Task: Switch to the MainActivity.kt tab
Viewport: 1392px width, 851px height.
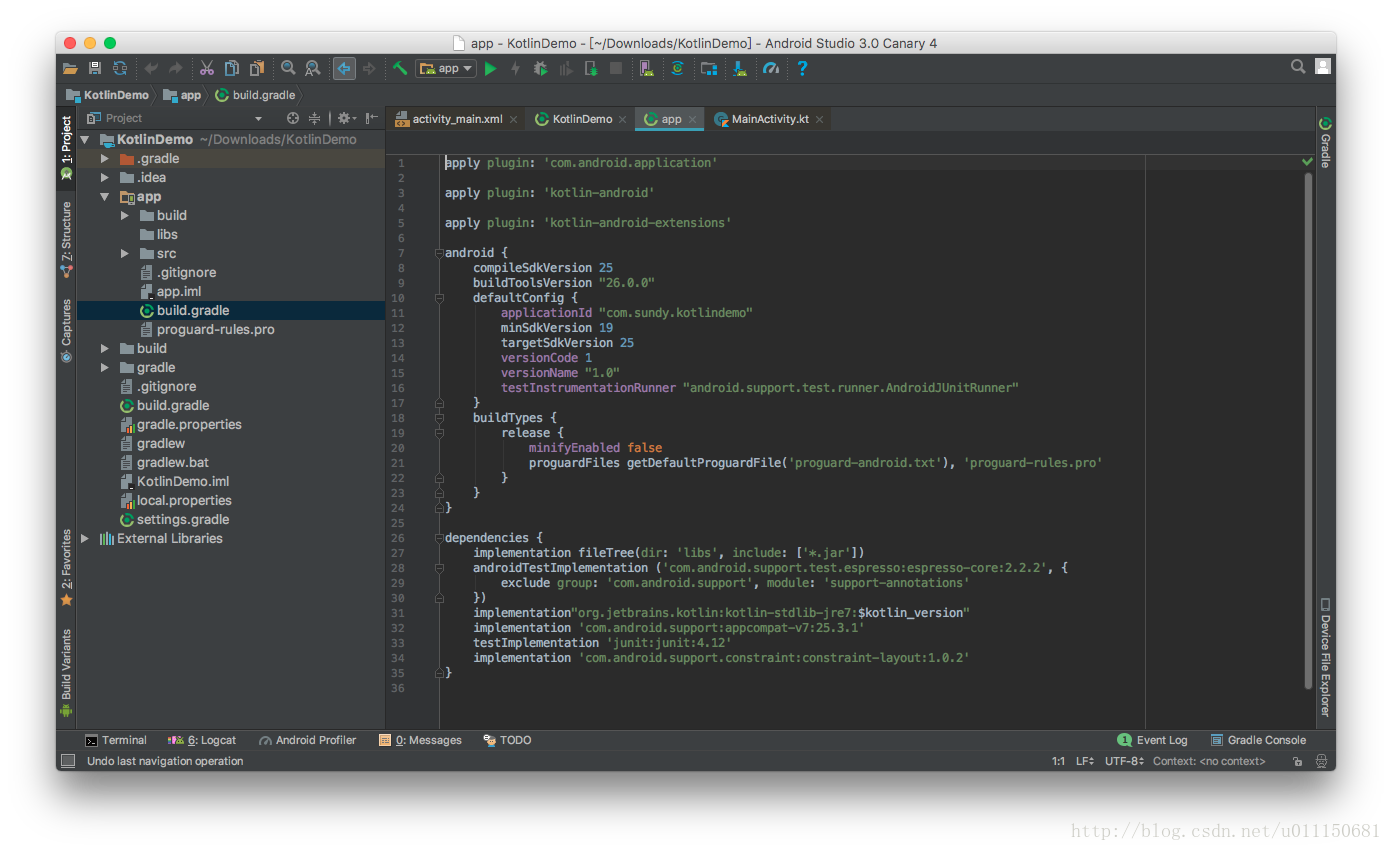Action: (769, 119)
